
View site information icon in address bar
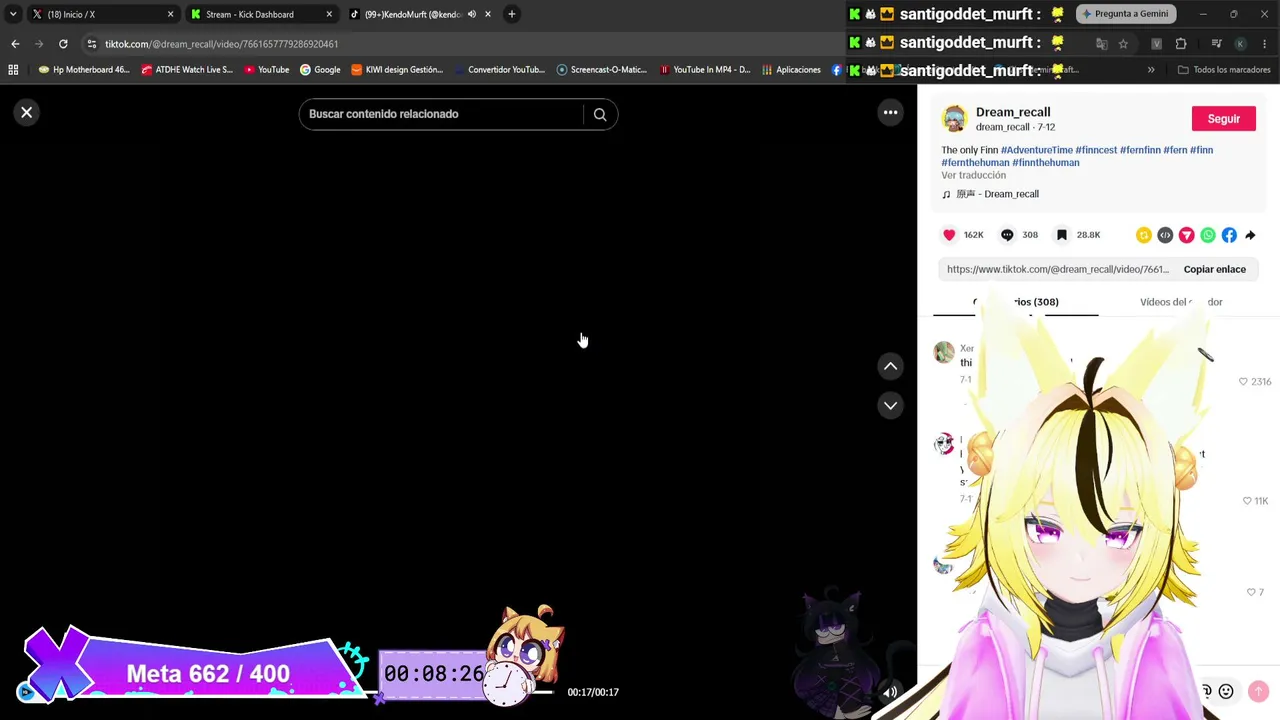(x=92, y=44)
